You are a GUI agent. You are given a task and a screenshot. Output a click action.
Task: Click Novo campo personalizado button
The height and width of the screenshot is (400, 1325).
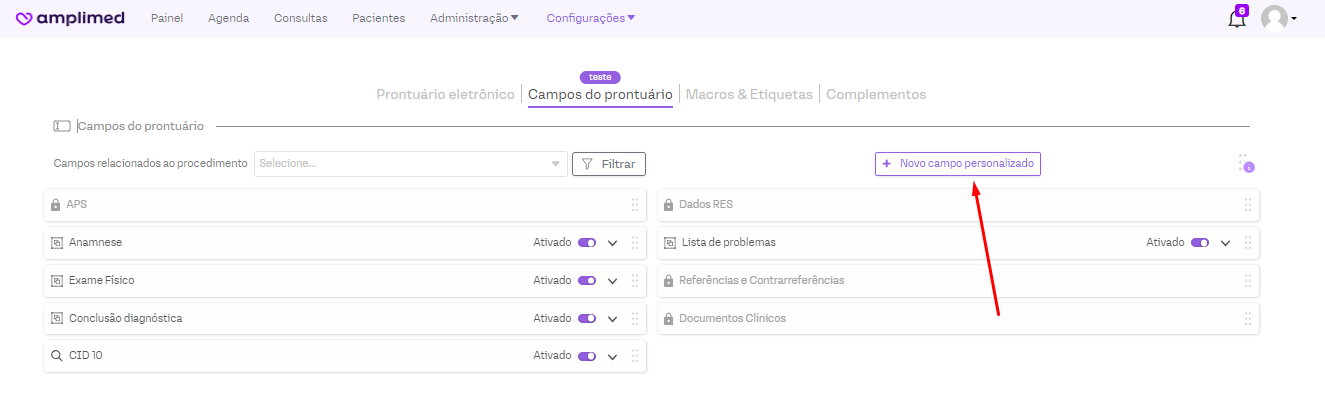[x=958, y=164]
